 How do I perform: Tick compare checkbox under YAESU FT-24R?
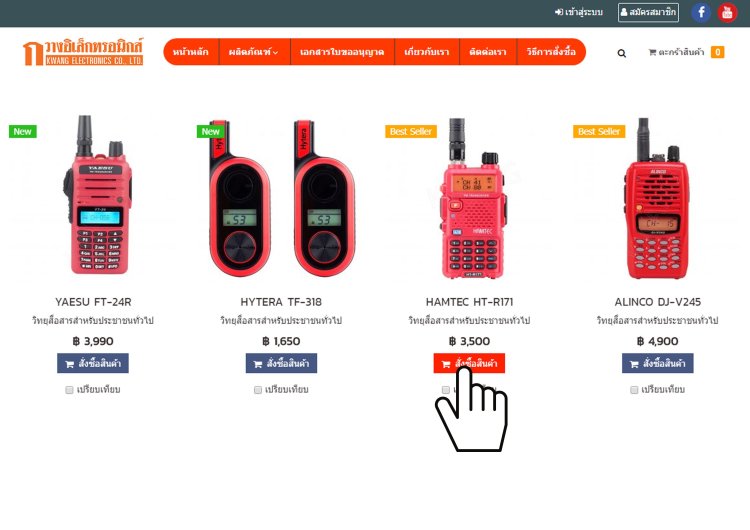coord(69,390)
